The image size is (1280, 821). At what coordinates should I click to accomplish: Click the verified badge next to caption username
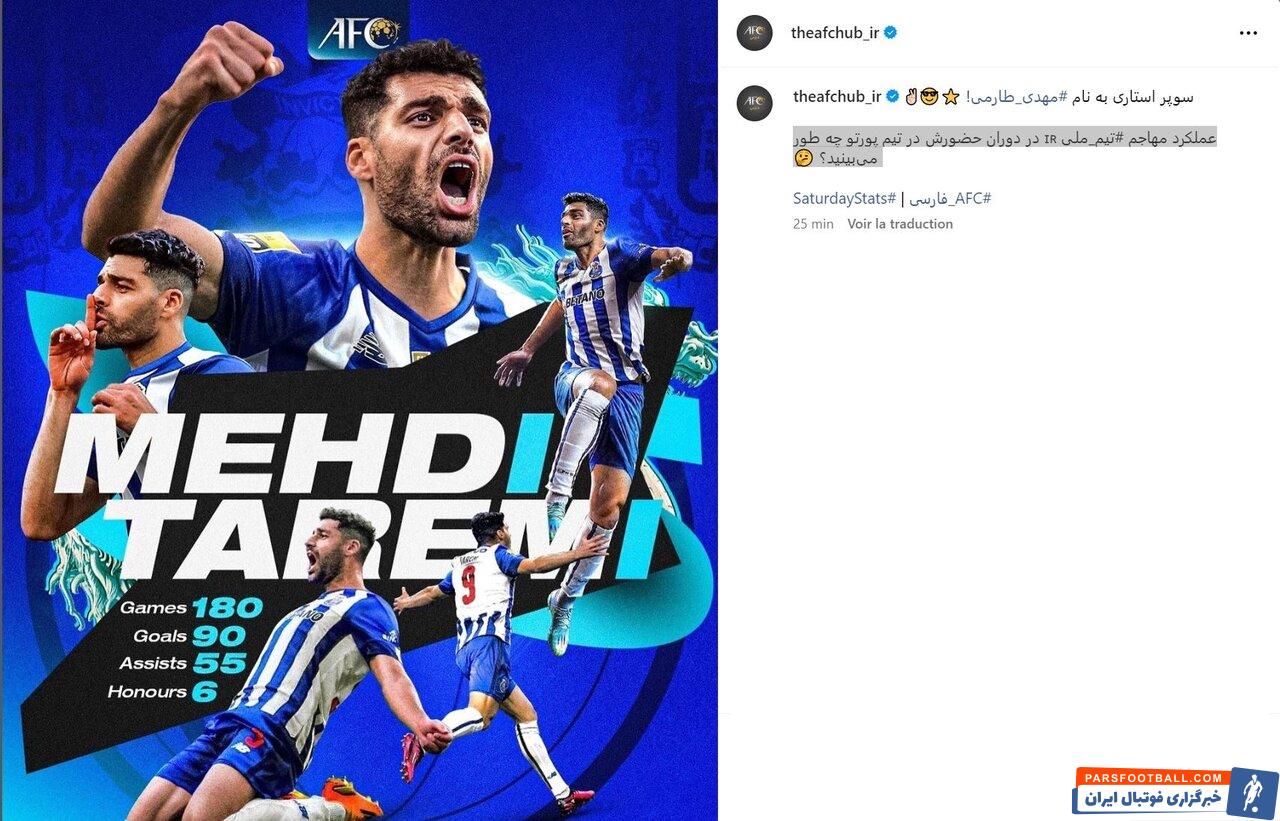(893, 97)
